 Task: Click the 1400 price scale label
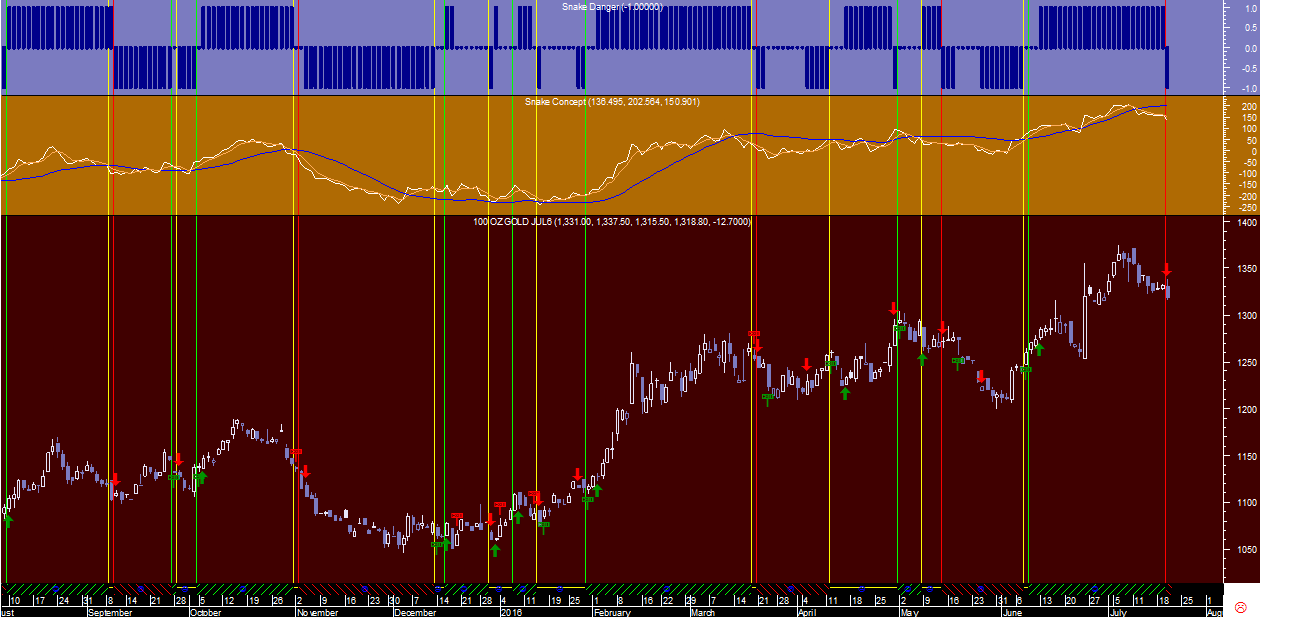pos(1246,223)
